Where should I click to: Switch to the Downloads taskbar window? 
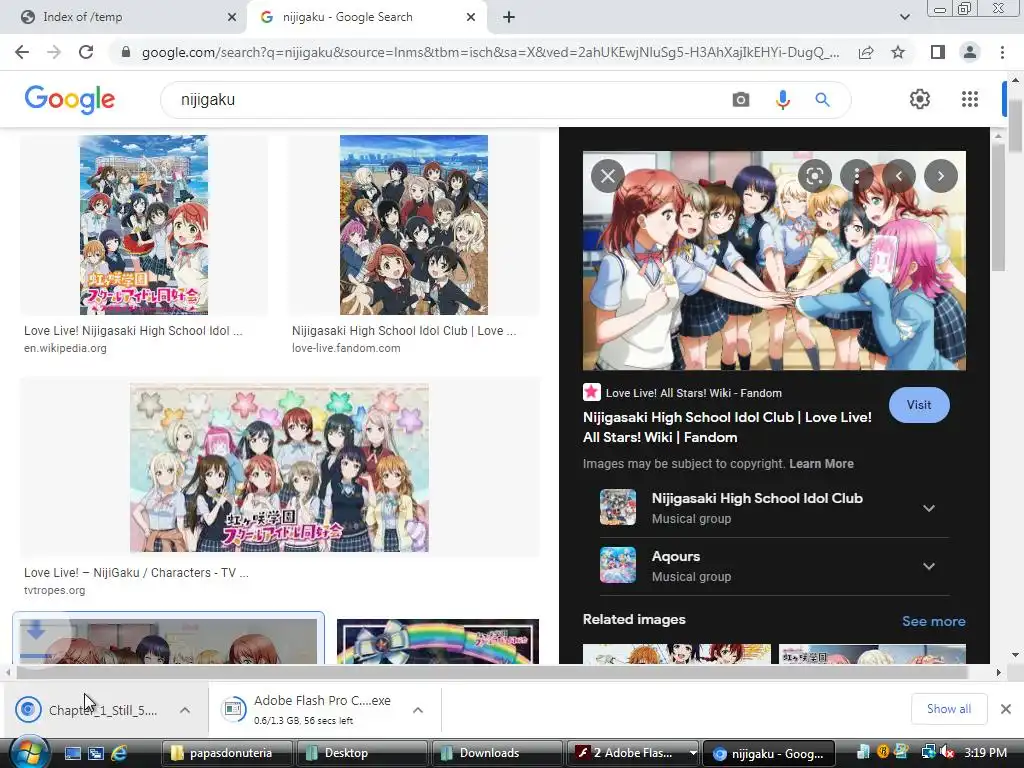point(498,753)
